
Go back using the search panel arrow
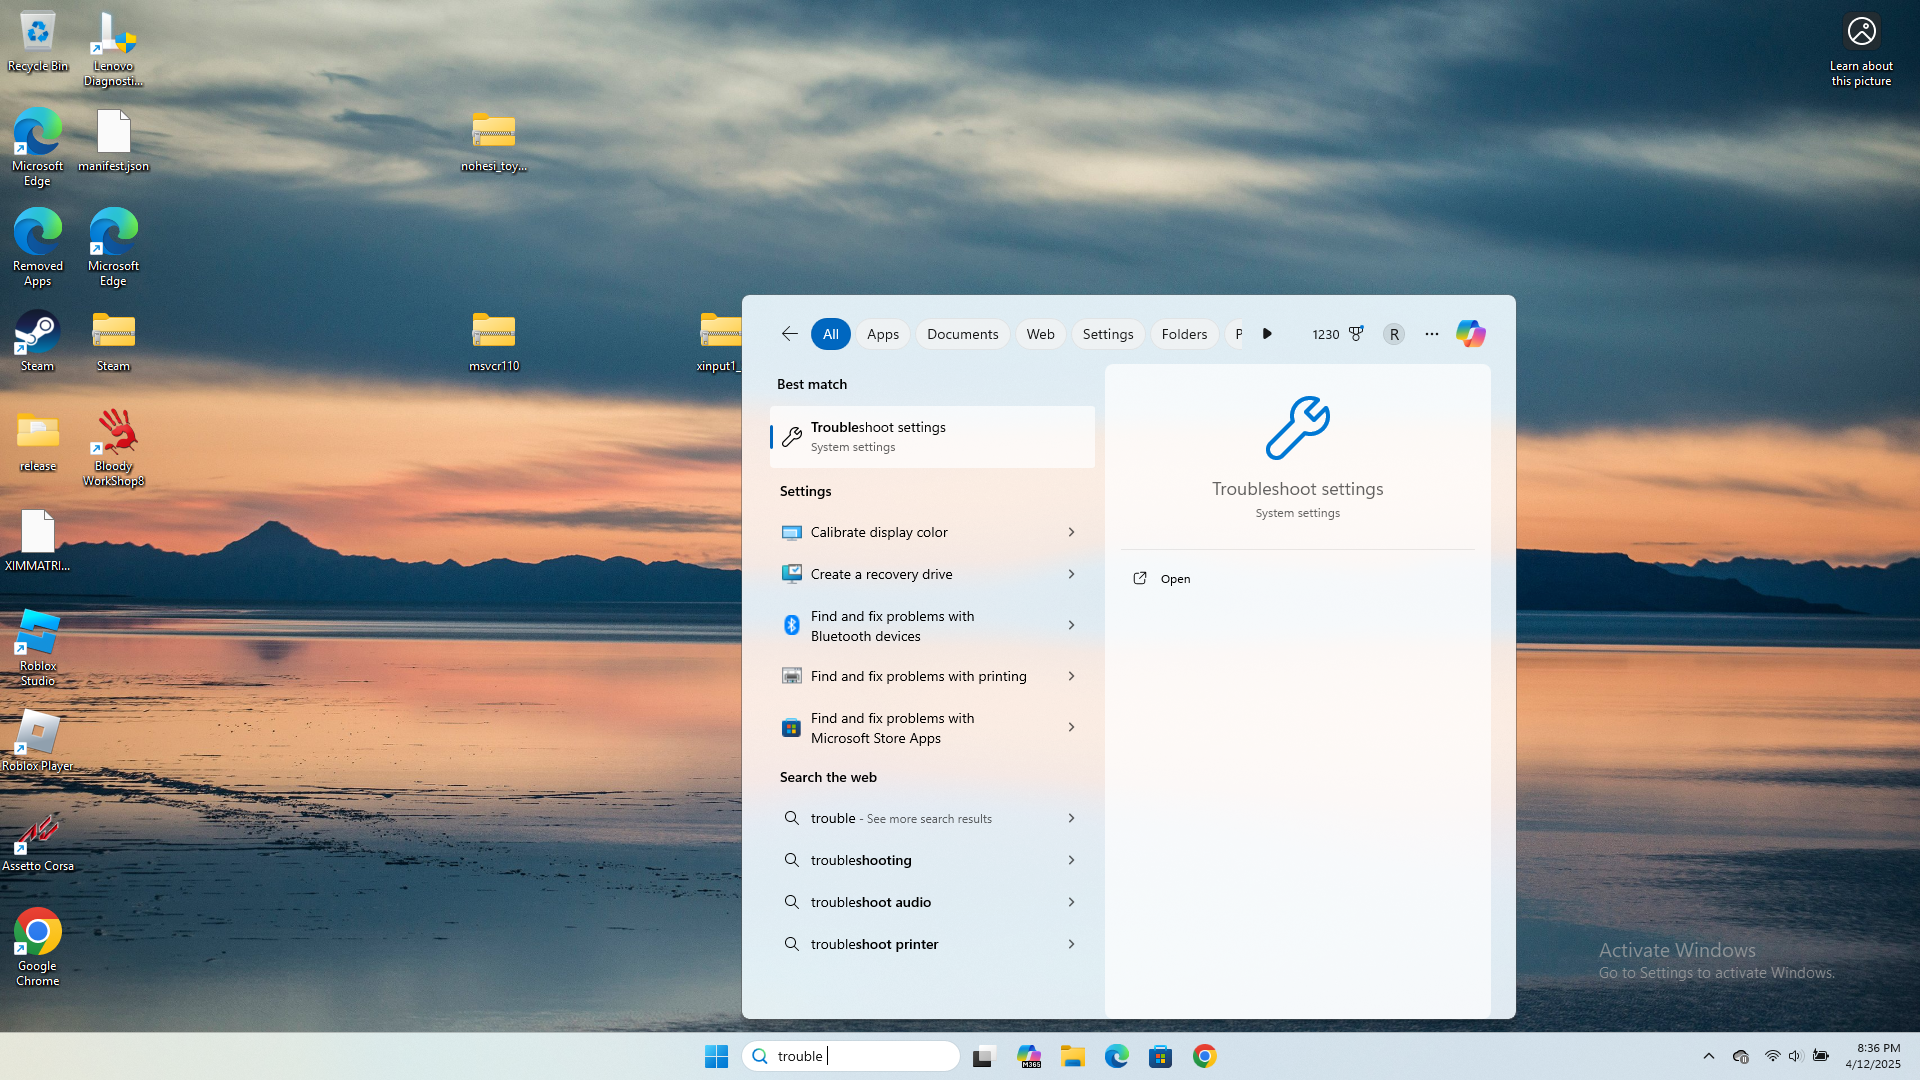click(x=789, y=334)
